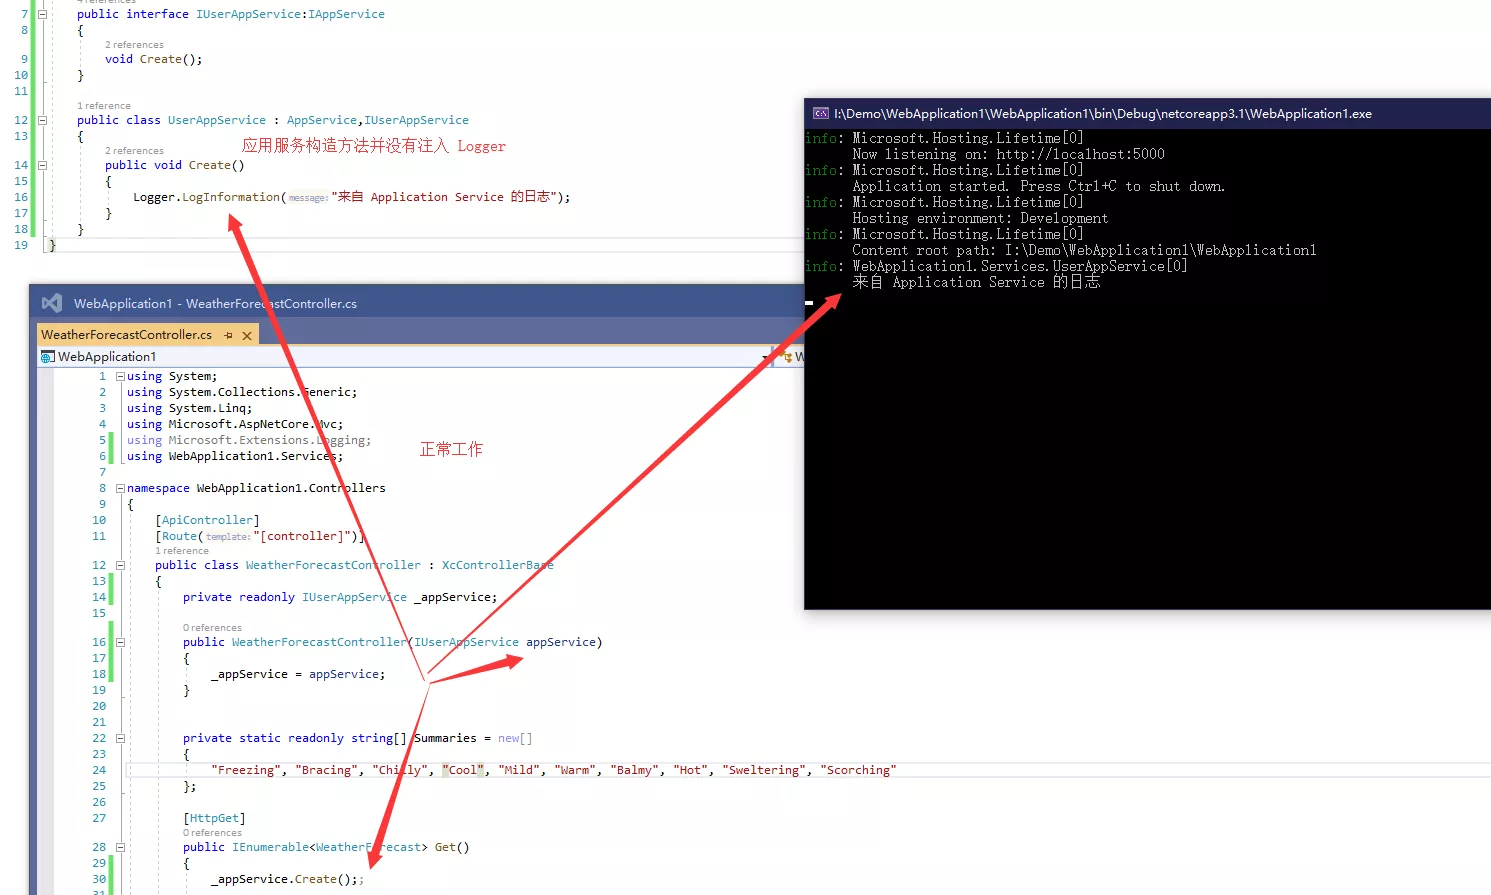Pin the WeatherForecastController.cs tab
The height and width of the screenshot is (895, 1491).
coord(229,336)
